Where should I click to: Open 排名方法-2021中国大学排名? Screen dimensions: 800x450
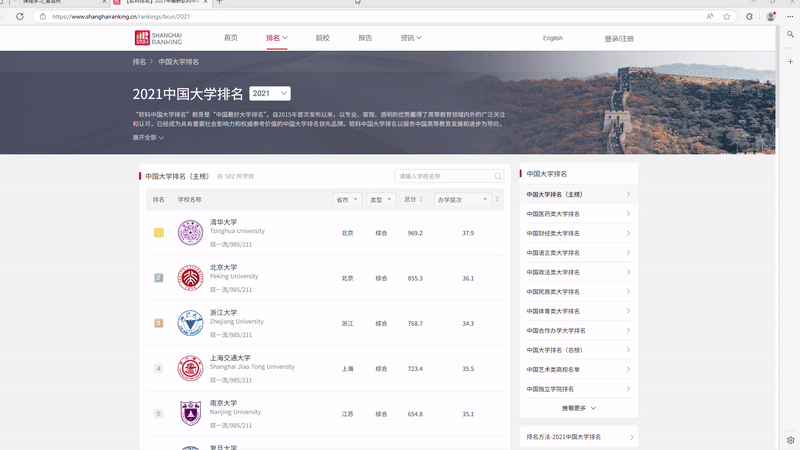(579, 437)
